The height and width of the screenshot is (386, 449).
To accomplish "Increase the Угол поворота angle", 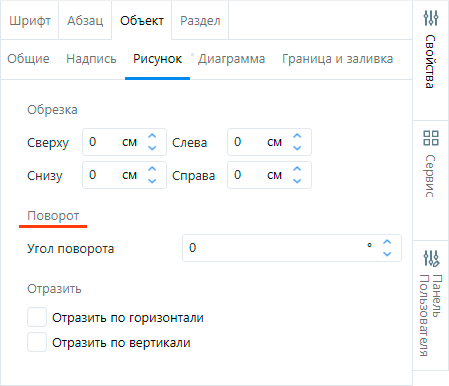I will pos(387,242).
